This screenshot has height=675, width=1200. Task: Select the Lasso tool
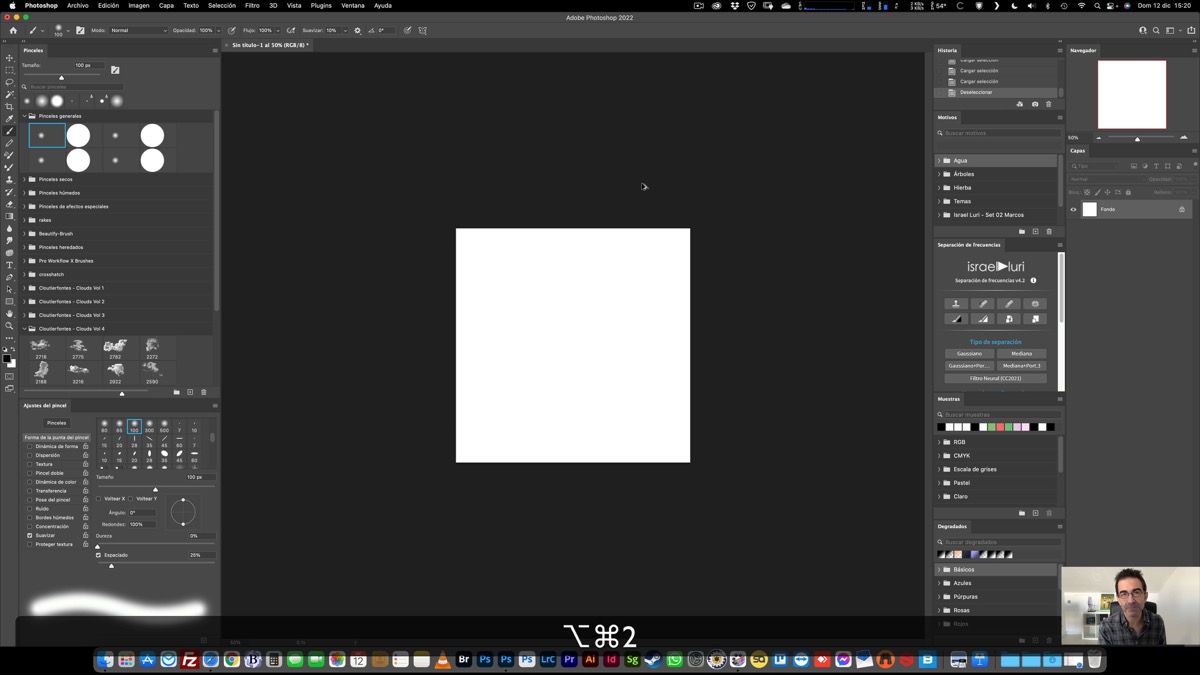(x=10, y=82)
